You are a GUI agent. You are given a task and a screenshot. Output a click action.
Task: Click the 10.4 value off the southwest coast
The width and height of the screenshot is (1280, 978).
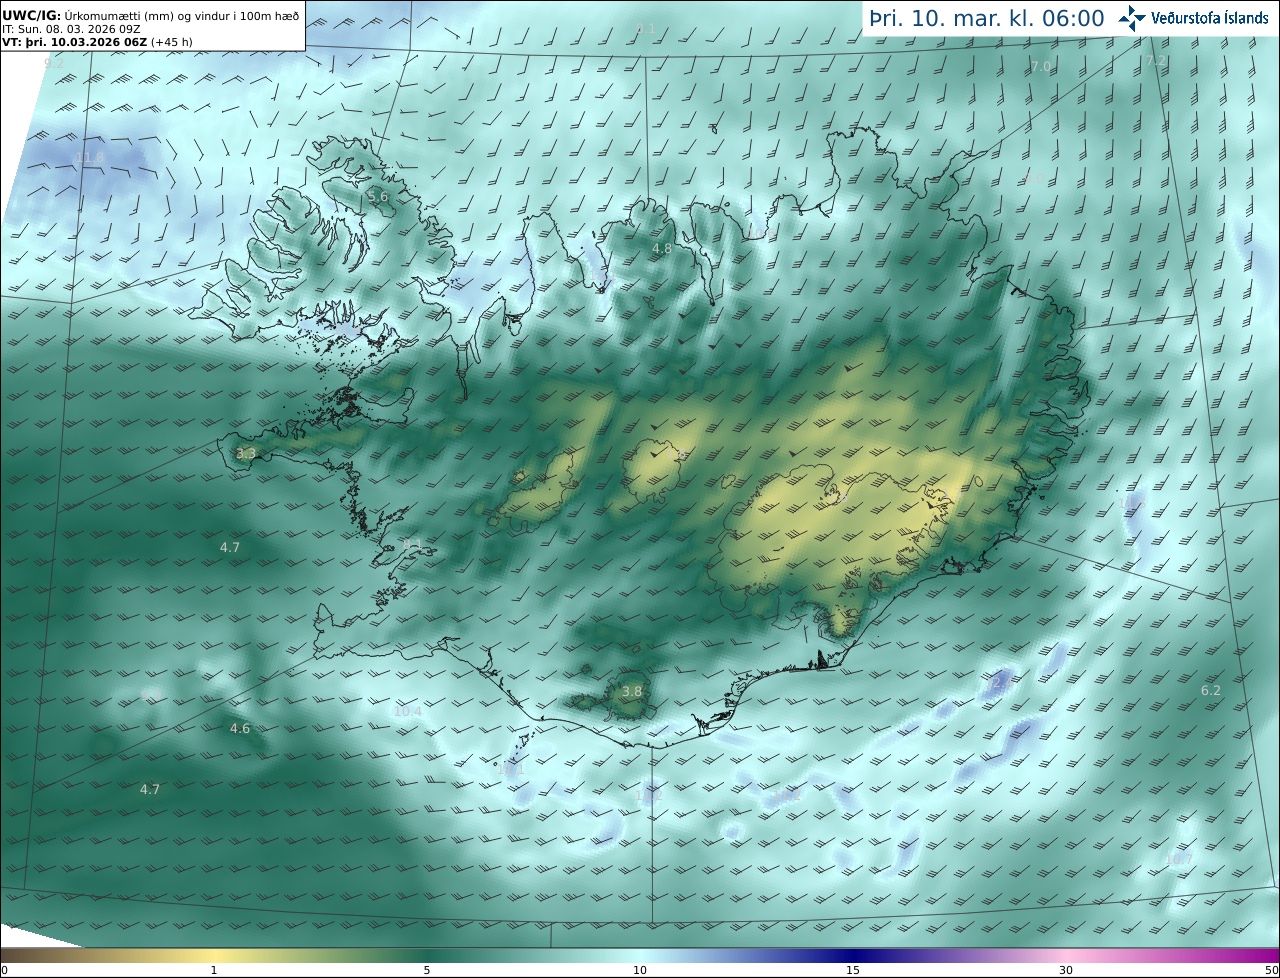(x=408, y=711)
